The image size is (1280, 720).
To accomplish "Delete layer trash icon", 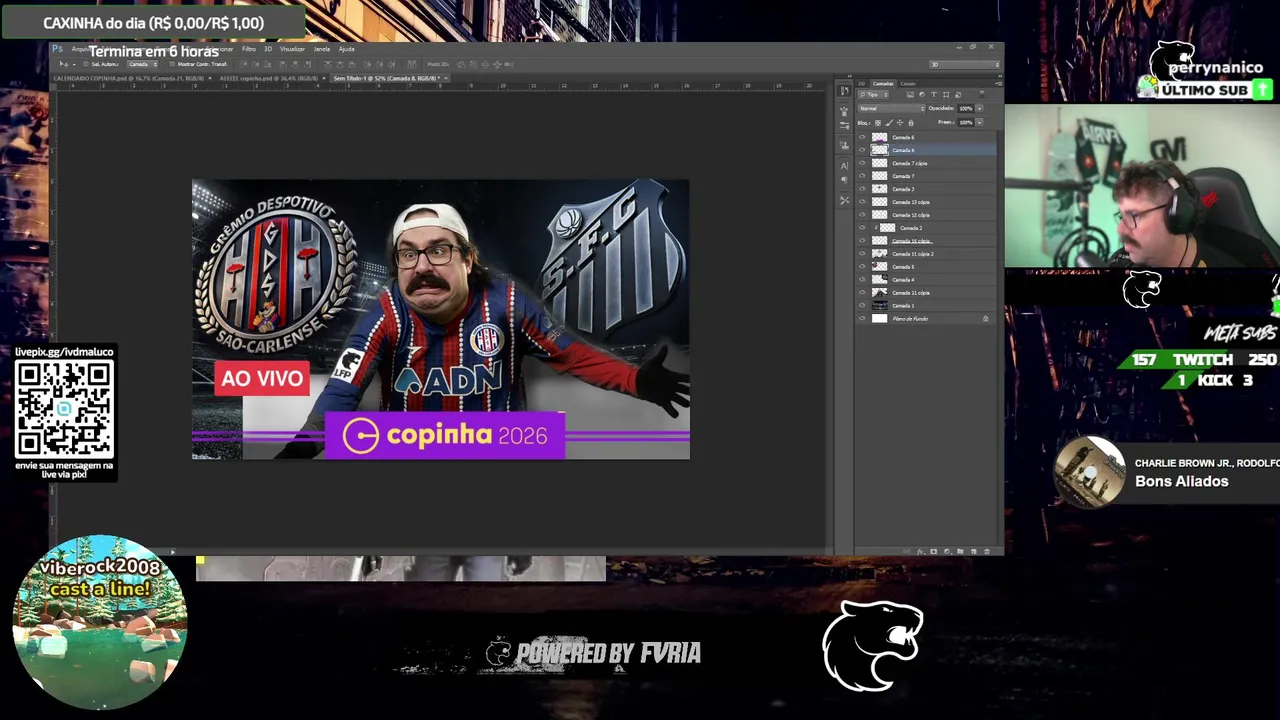I will 987,552.
